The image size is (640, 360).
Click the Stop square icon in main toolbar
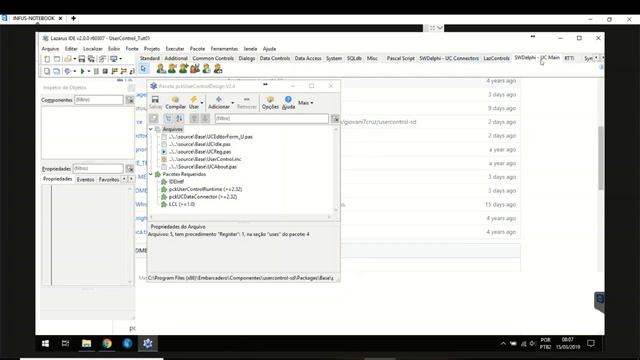[105, 71]
